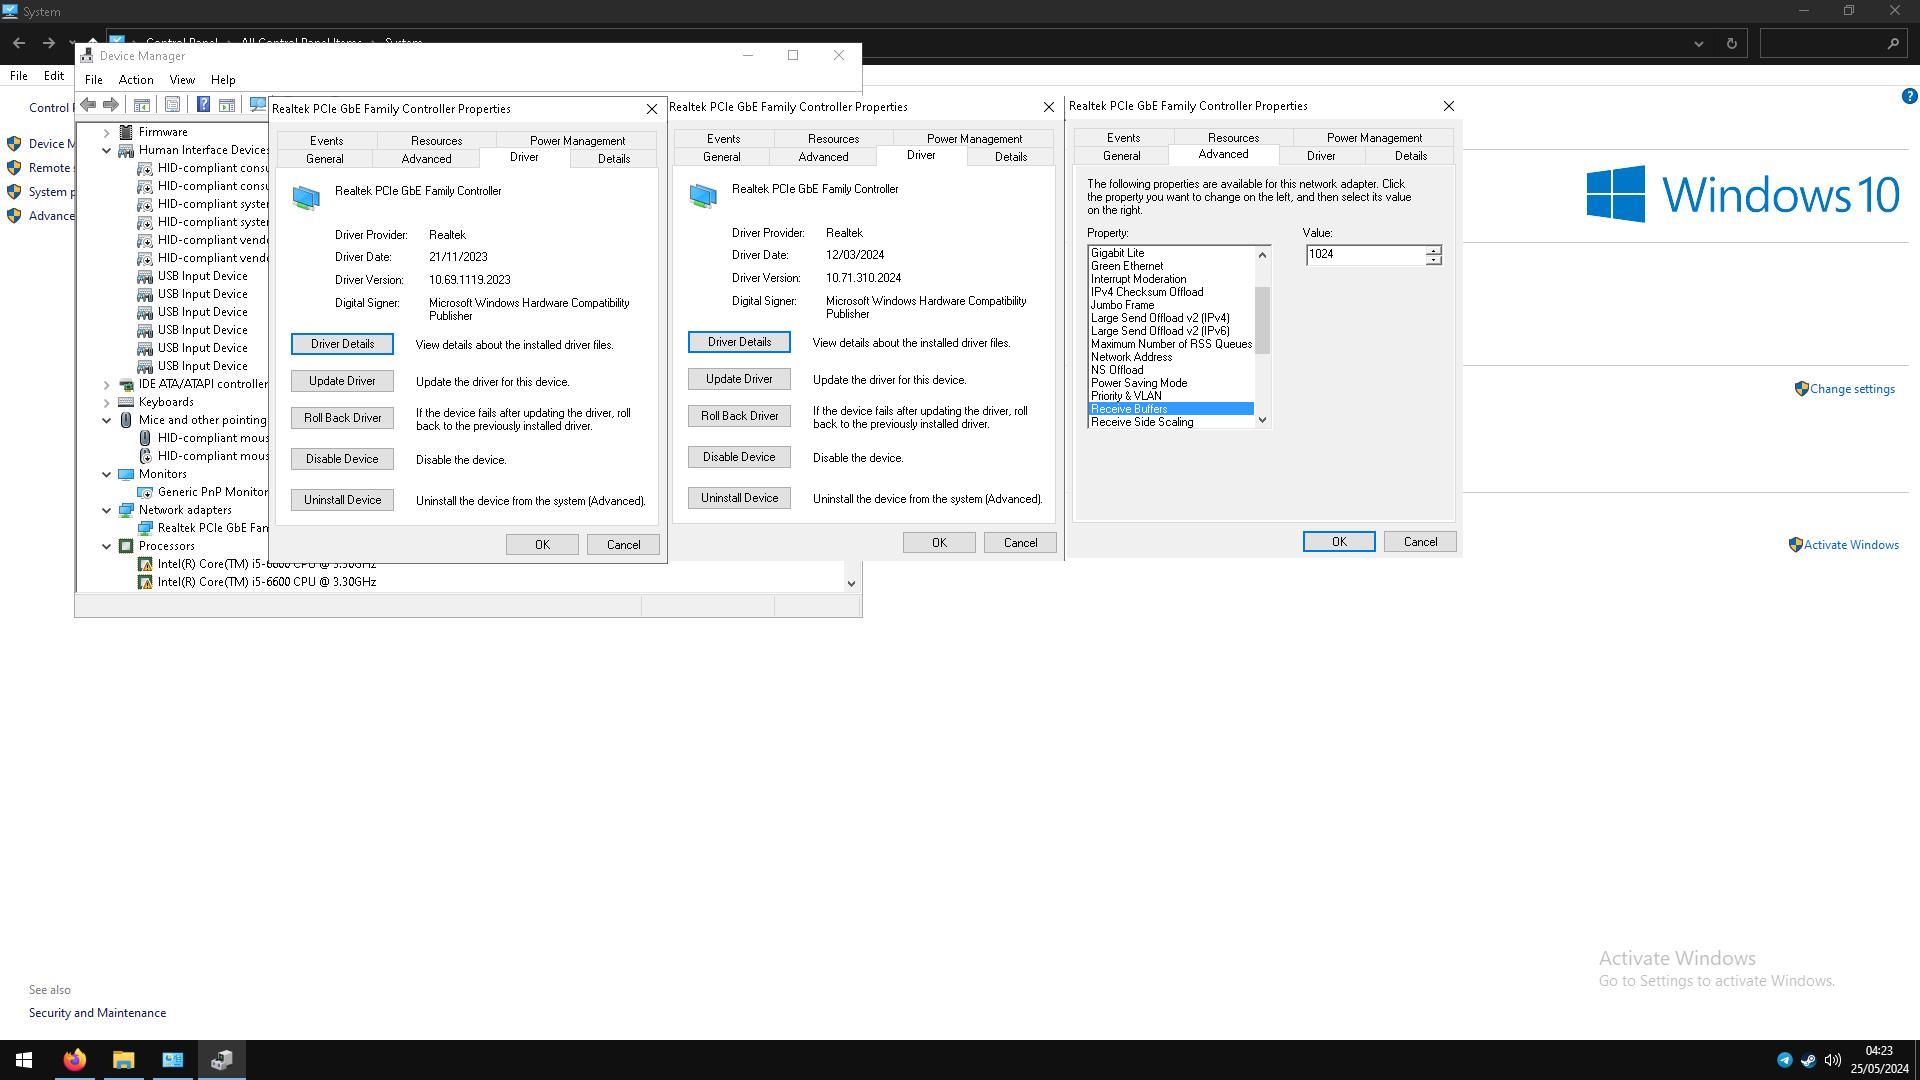Click the Change settings link
This screenshot has width=1920, height=1080.
1851,389
